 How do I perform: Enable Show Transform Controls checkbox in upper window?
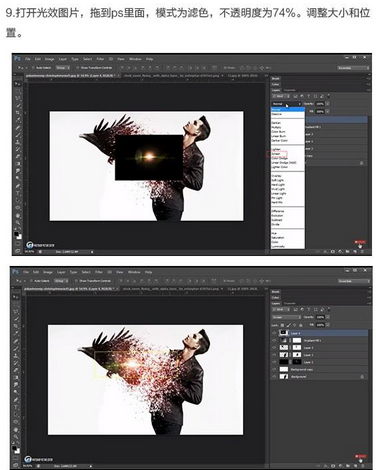coord(77,68)
